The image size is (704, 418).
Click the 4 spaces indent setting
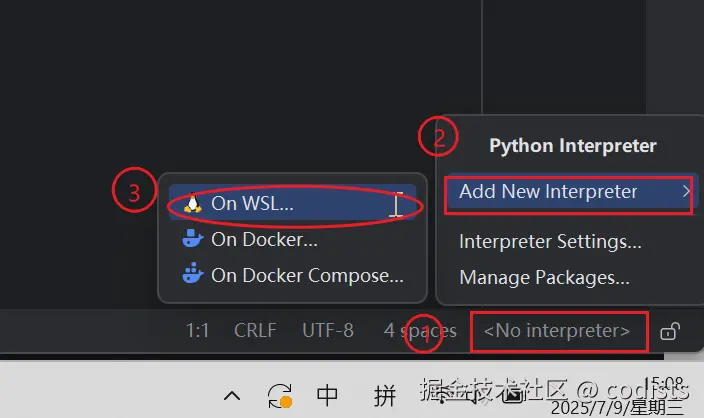[419, 331]
